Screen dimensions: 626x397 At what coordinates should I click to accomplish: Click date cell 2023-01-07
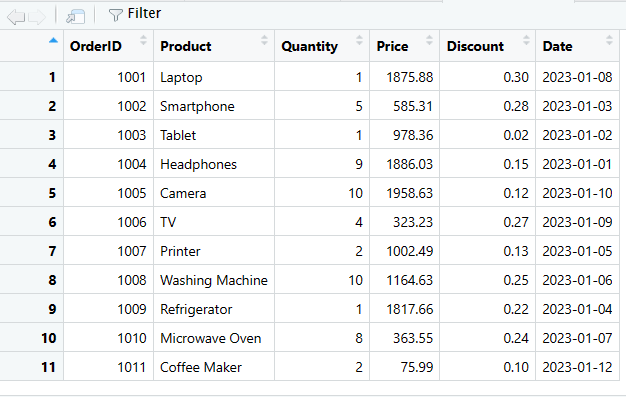pos(577,338)
